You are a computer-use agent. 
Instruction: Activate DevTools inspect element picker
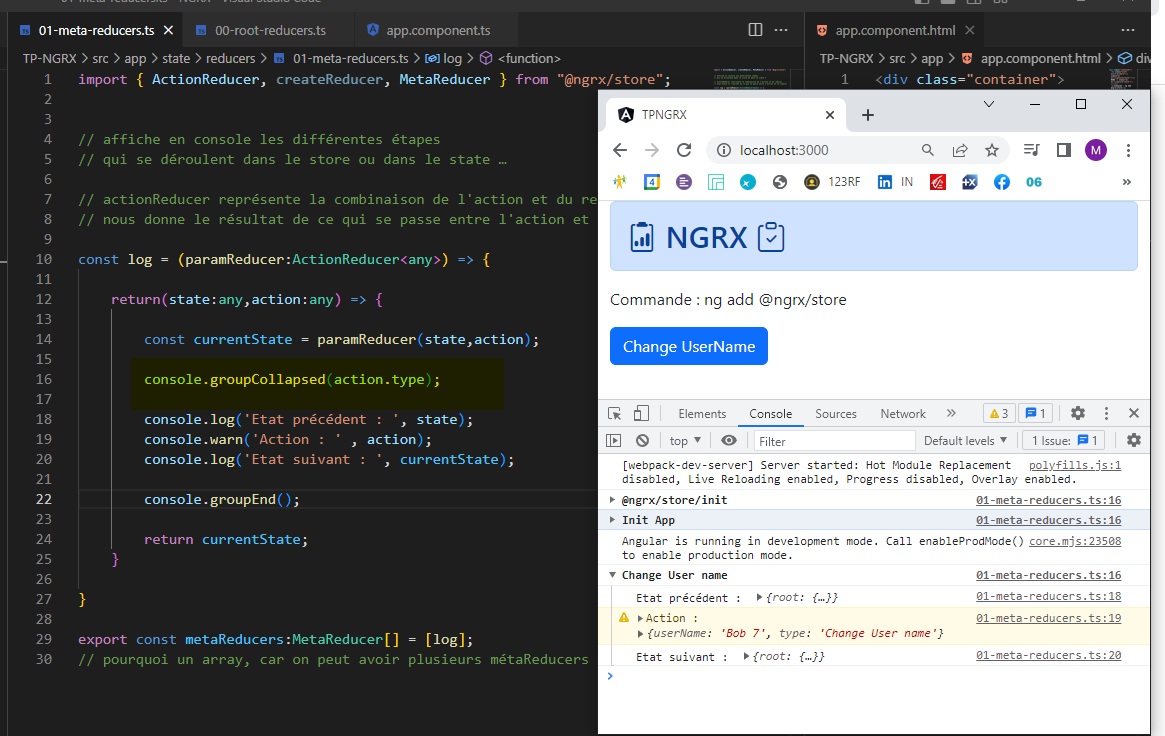click(614, 414)
